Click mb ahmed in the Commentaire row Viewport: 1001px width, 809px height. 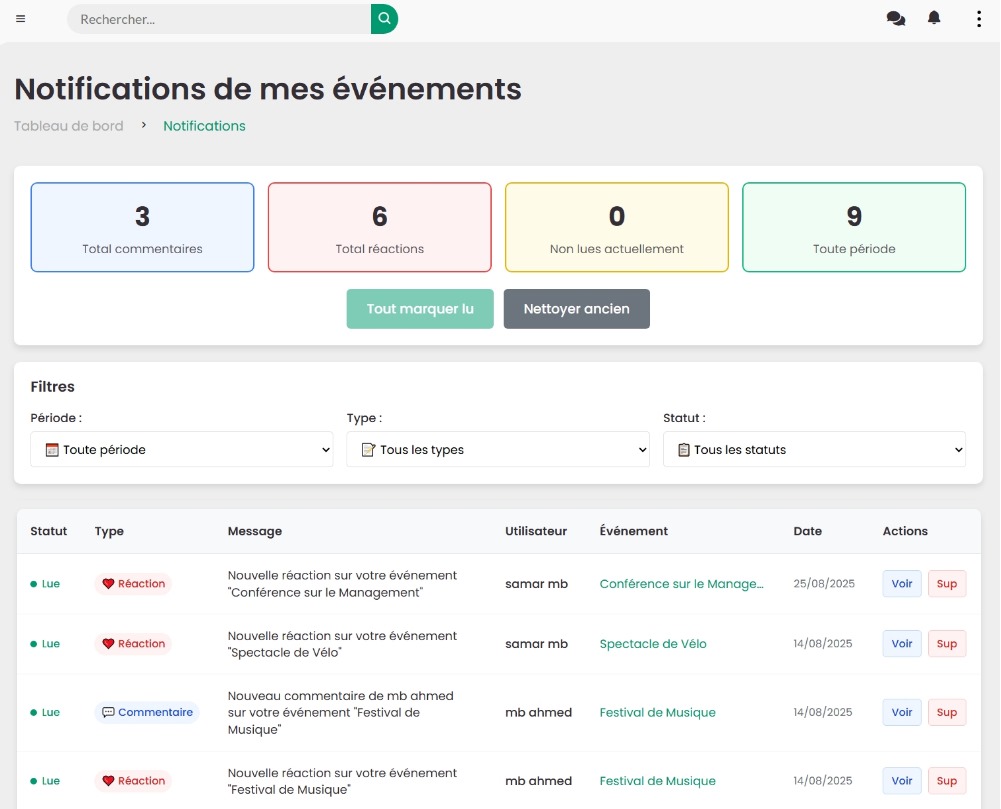click(x=538, y=712)
